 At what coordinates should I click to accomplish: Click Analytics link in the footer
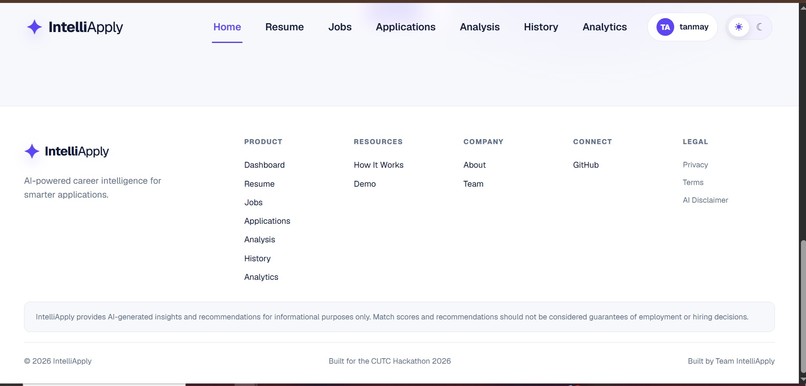(261, 277)
